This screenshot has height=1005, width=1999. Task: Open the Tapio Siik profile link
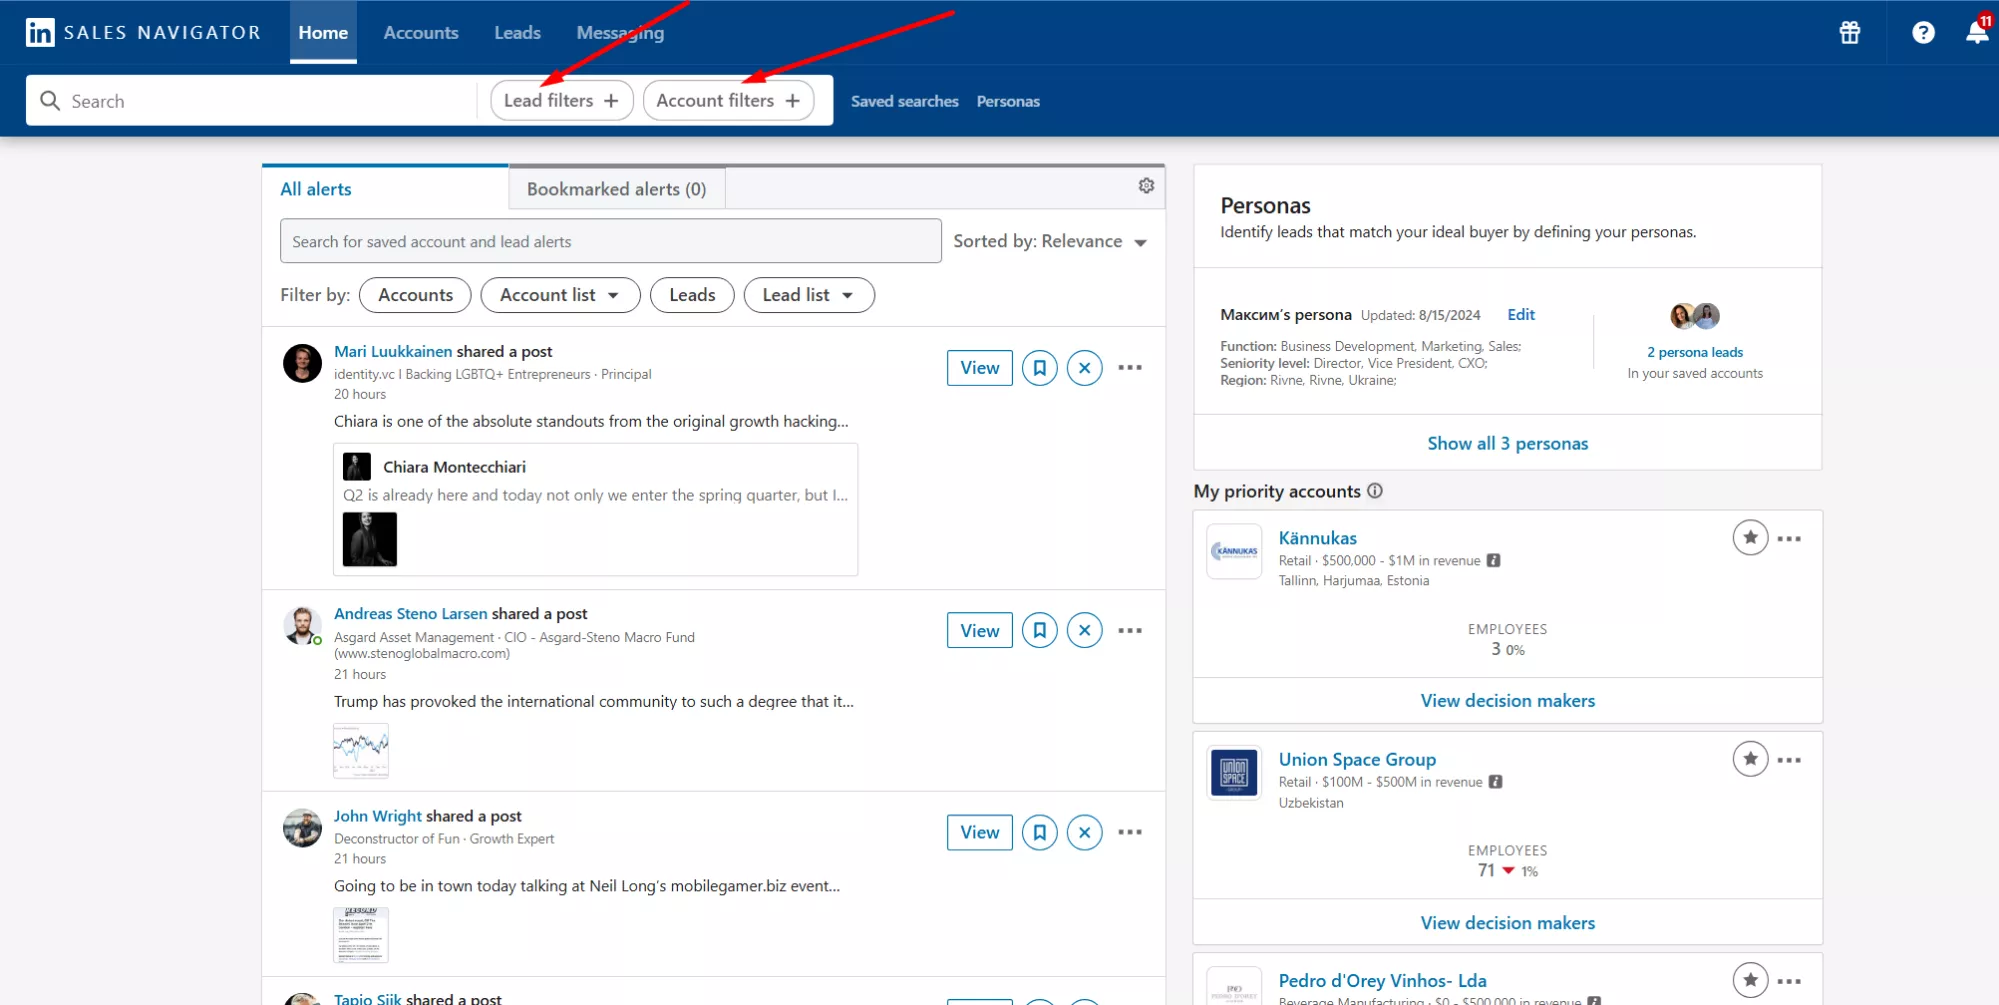coord(367,999)
